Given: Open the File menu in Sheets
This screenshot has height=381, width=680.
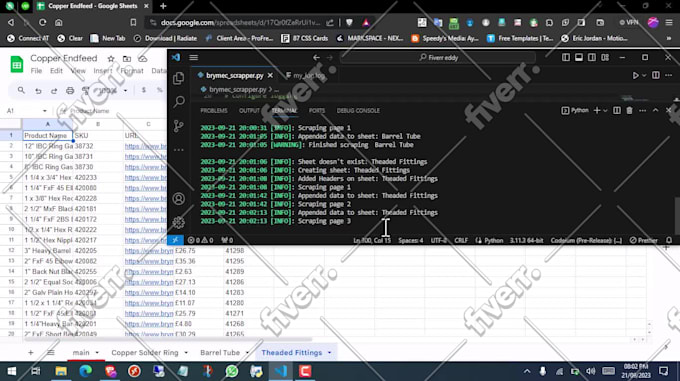Looking at the screenshot, I should pyautogui.click(x=36, y=71).
